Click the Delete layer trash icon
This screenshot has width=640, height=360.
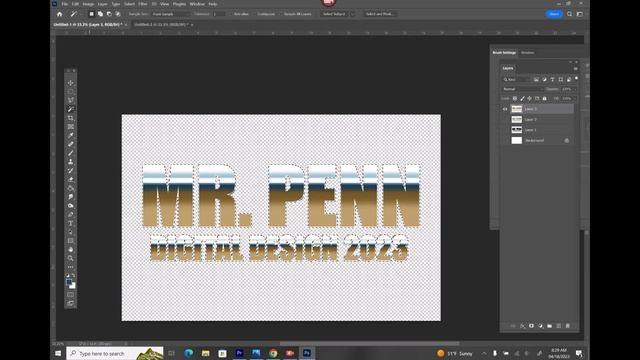coord(568,326)
